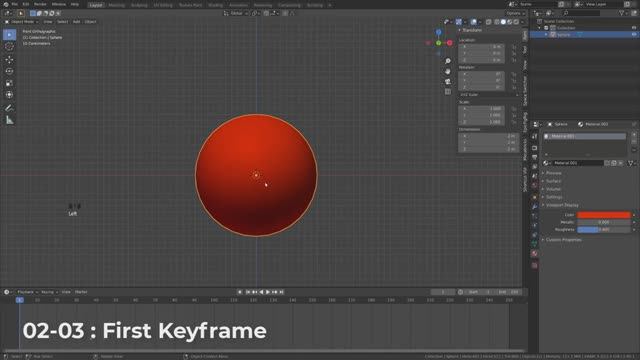
Task: Open the Render menu
Action: point(40,4)
